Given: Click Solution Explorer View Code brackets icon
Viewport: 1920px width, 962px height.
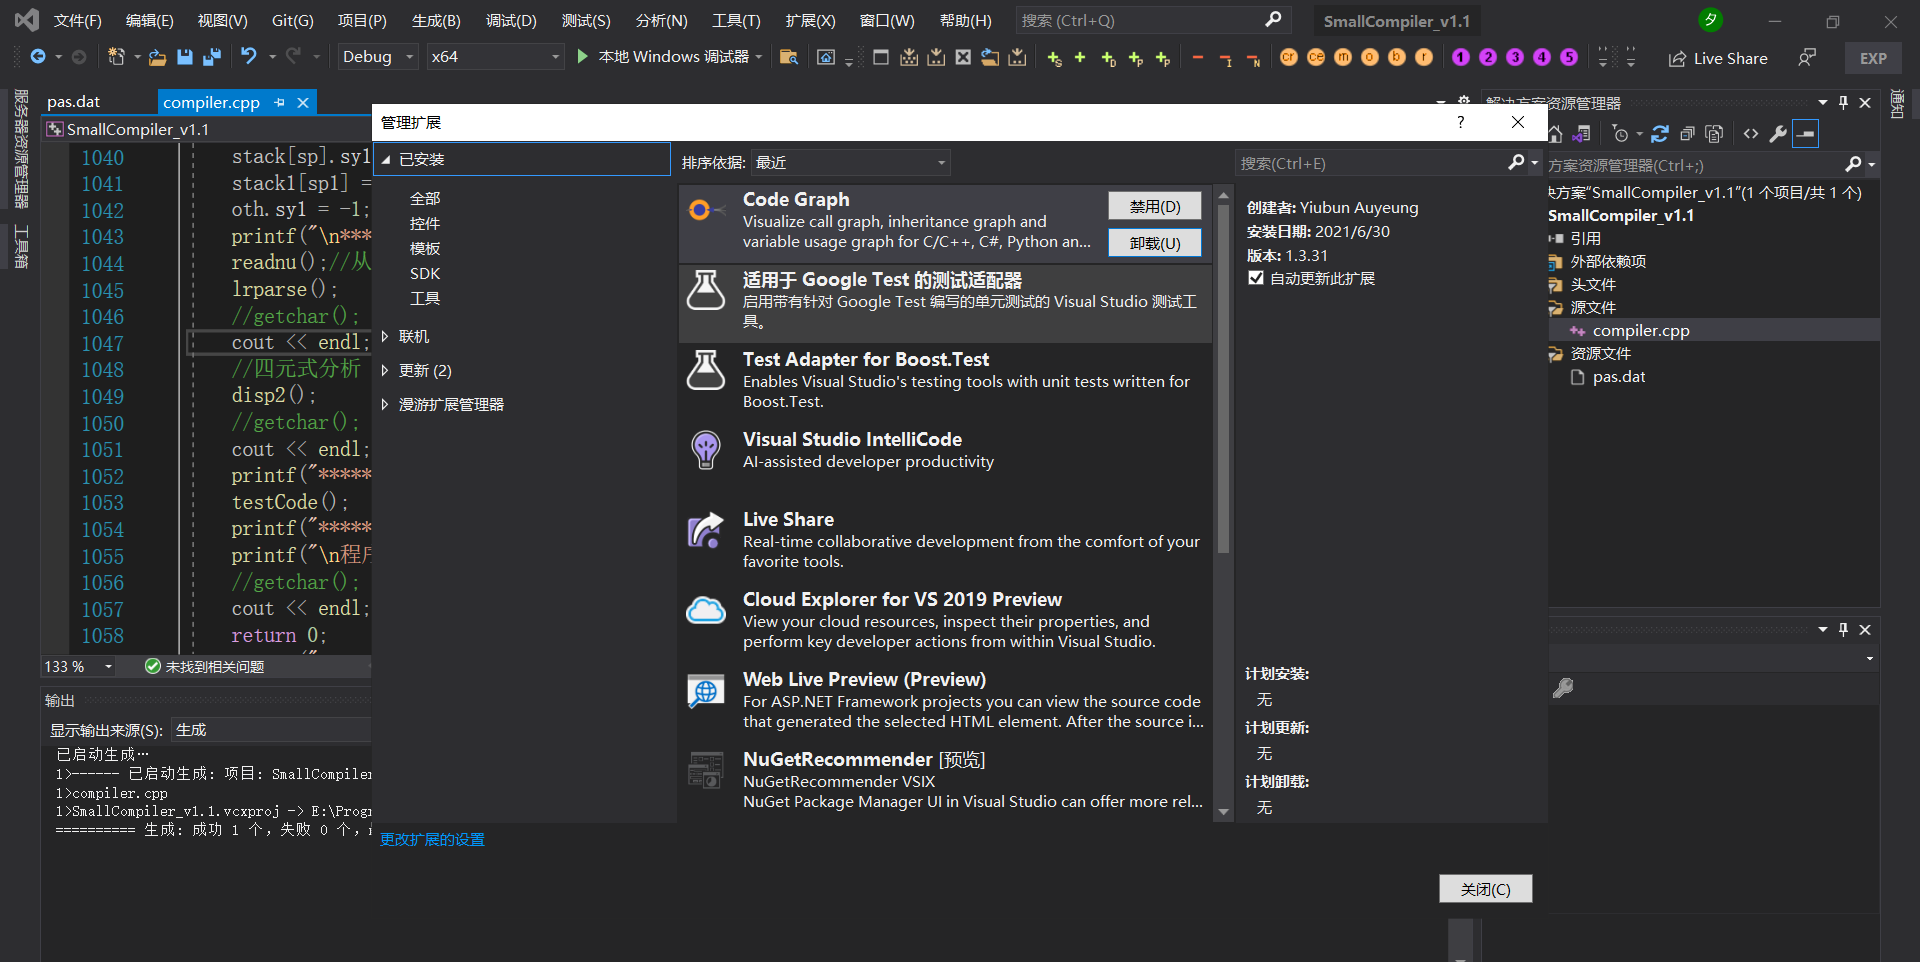Looking at the screenshot, I should 1751,134.
